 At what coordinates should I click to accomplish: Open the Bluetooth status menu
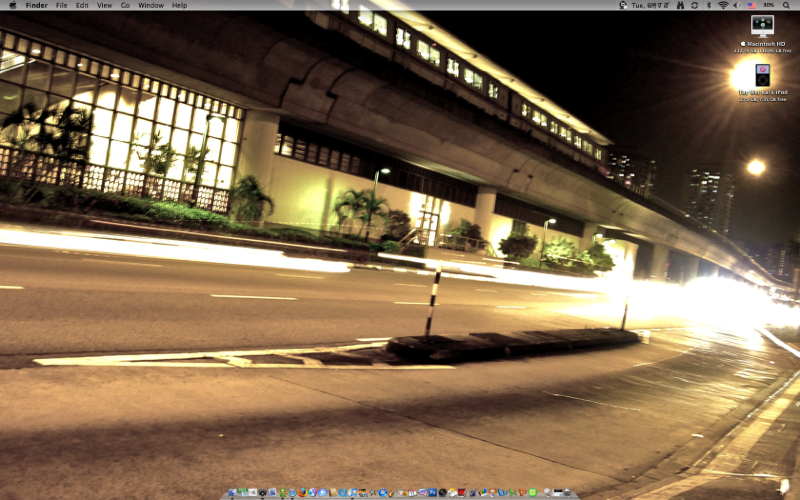pyautogui.click(x=709, y=5)
